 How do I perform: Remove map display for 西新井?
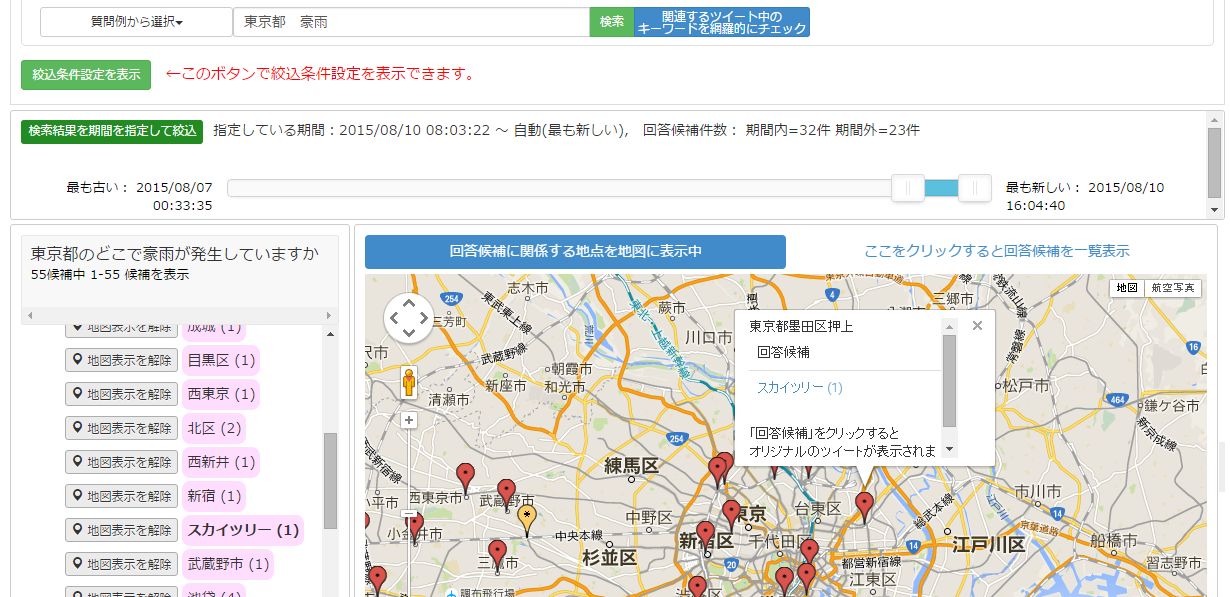click(x=122, y=462)
